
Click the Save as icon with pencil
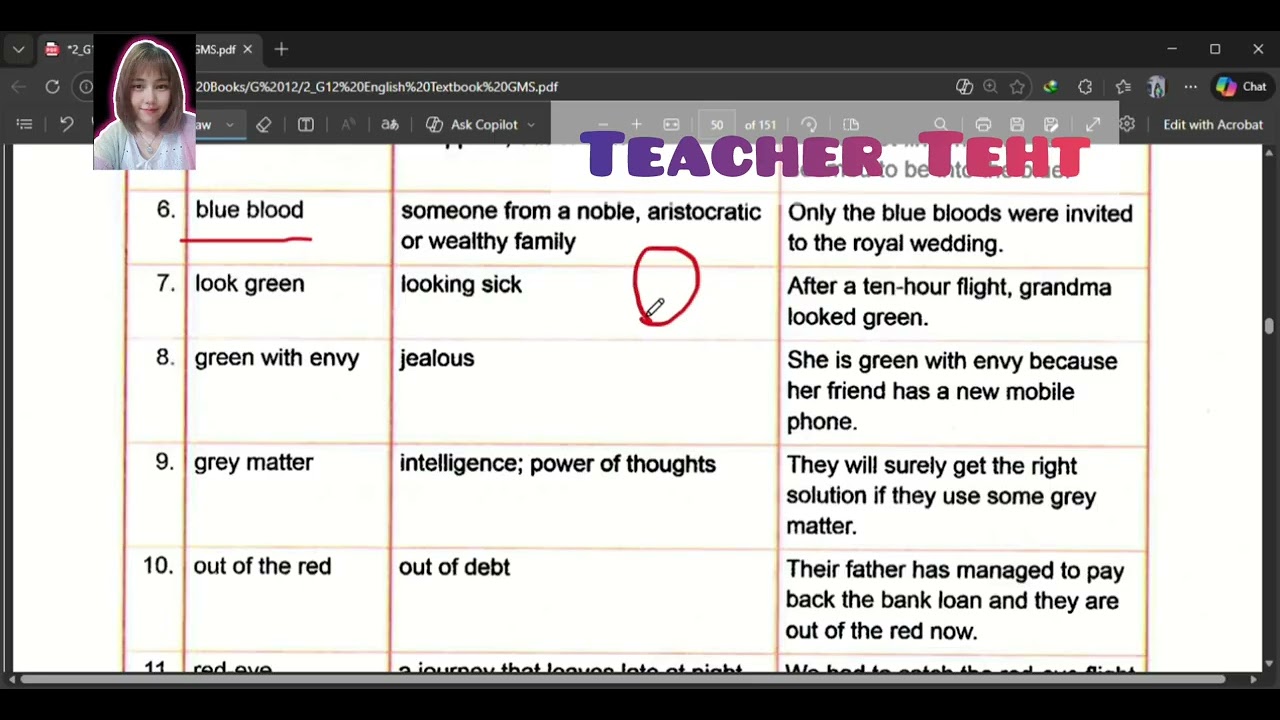pos(1051,124)
